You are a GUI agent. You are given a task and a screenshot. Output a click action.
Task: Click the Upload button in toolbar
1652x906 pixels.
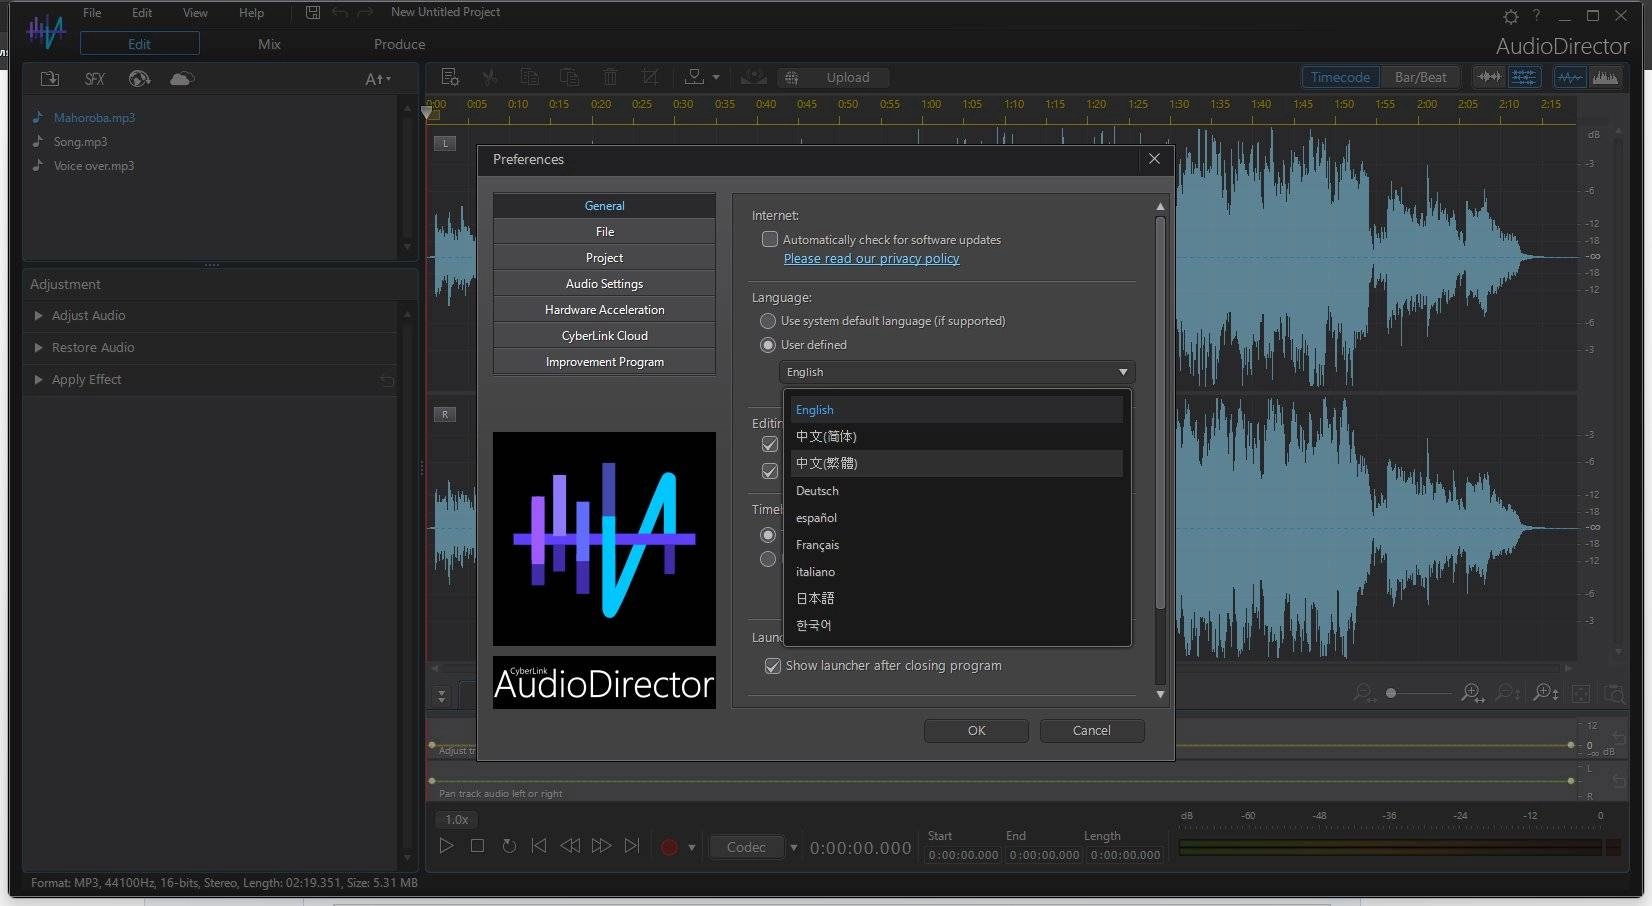(x=834, y=77)
